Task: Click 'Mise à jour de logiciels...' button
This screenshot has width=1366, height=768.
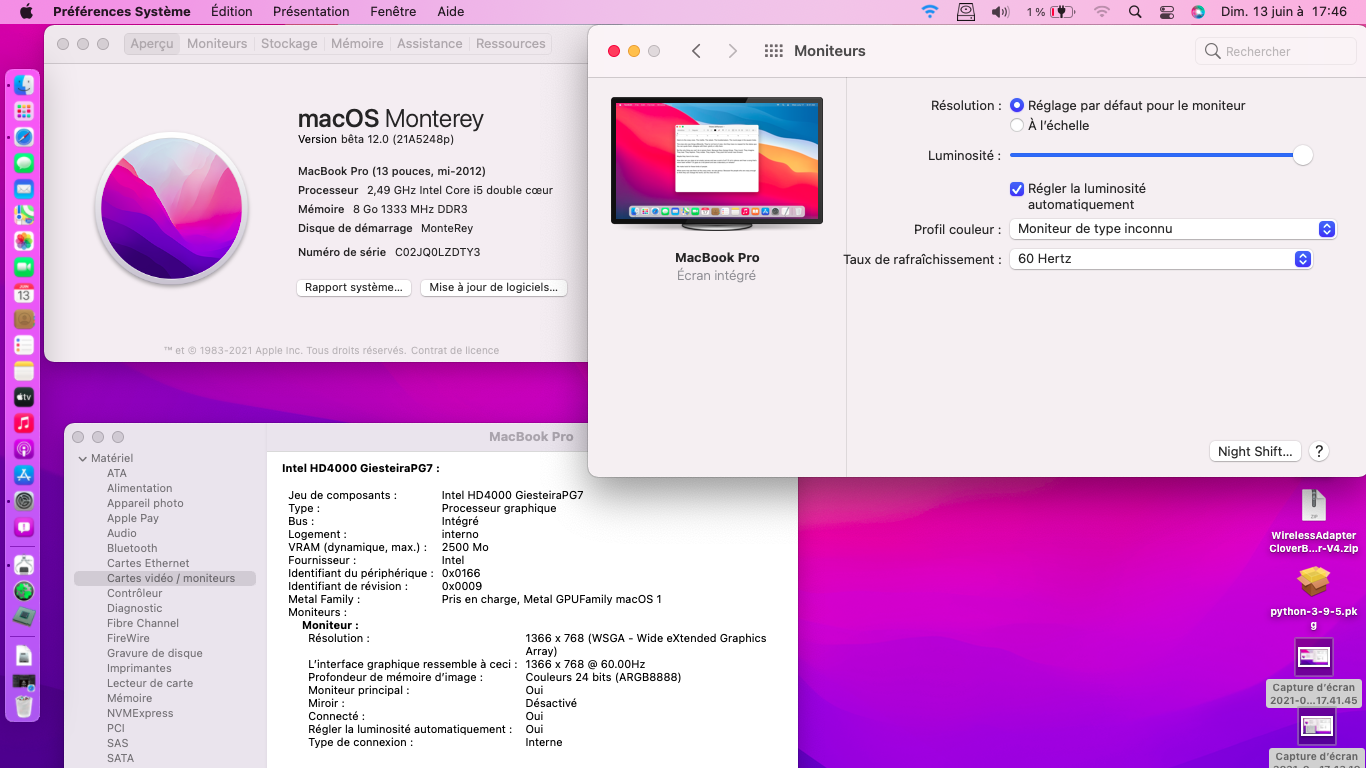Action: click(x=494, y=288)
